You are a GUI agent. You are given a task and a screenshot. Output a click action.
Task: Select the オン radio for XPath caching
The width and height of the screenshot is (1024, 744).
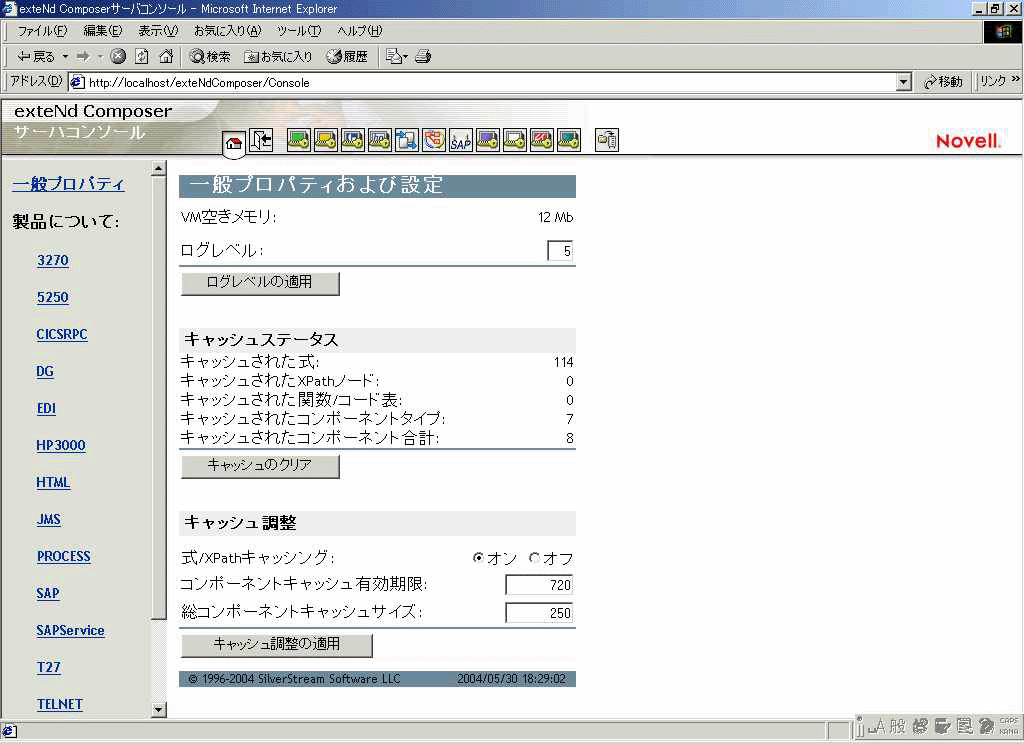(x=478, y=558)
